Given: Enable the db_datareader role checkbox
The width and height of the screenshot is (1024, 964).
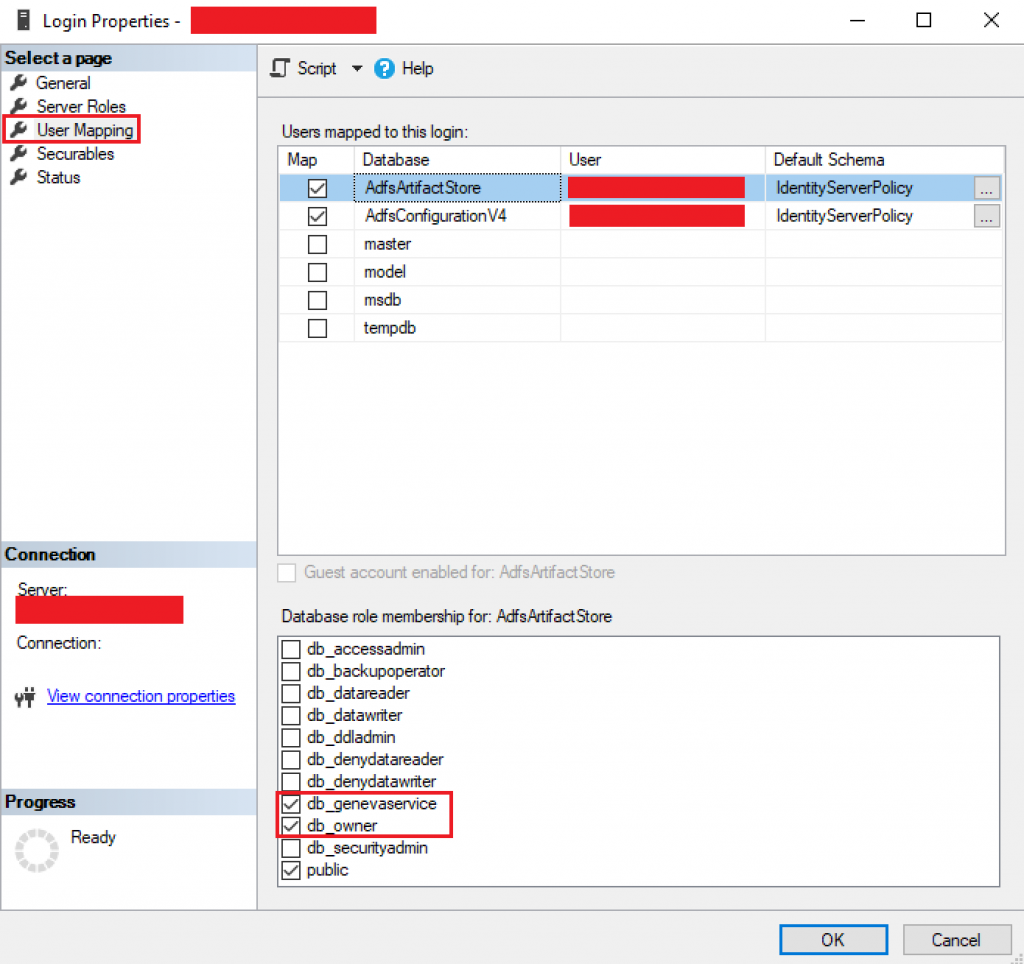Looking at the screenshot, I should pos(291,693).
